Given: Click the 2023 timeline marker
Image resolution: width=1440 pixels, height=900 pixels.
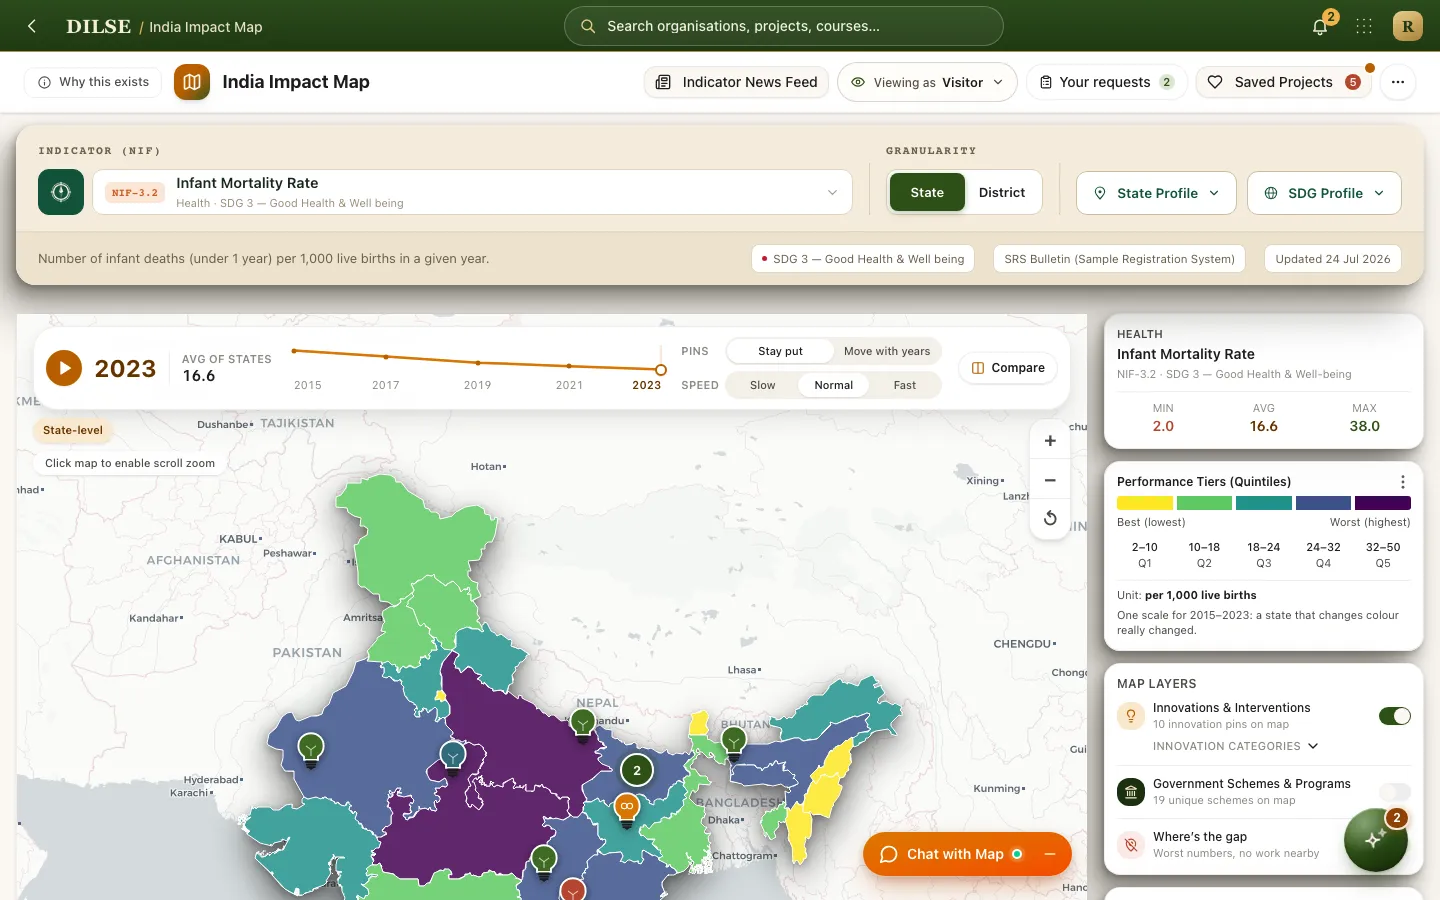Looking at the screenshot, I should [661, 370].
